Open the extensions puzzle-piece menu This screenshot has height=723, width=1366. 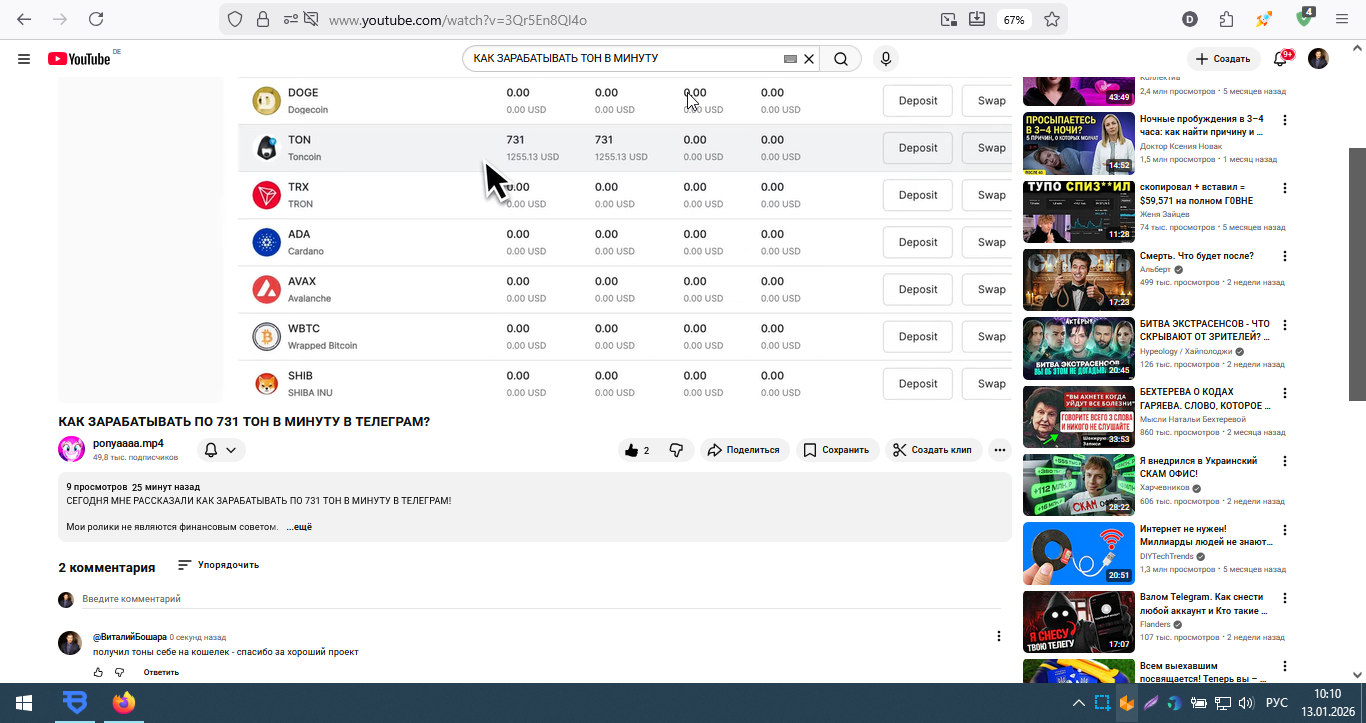pyautogui.click(x=1227, y=19)
